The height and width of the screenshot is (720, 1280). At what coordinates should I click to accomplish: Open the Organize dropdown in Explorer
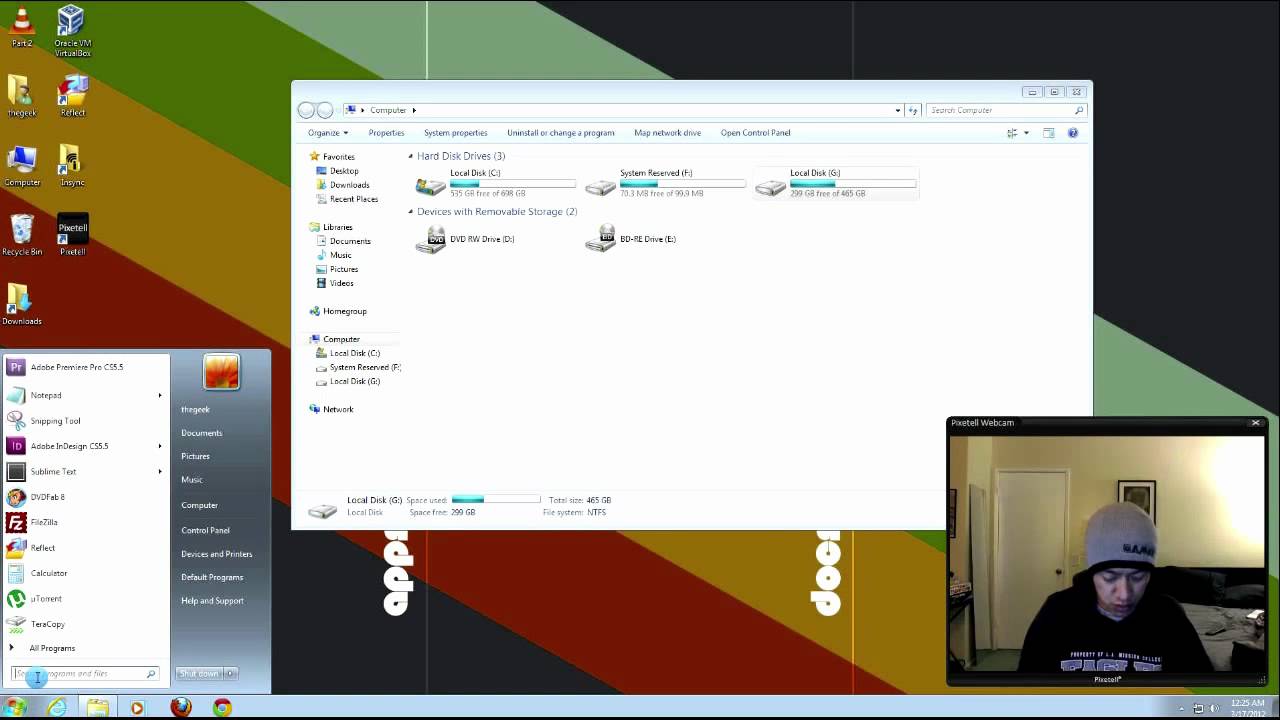tap(328, 133)
